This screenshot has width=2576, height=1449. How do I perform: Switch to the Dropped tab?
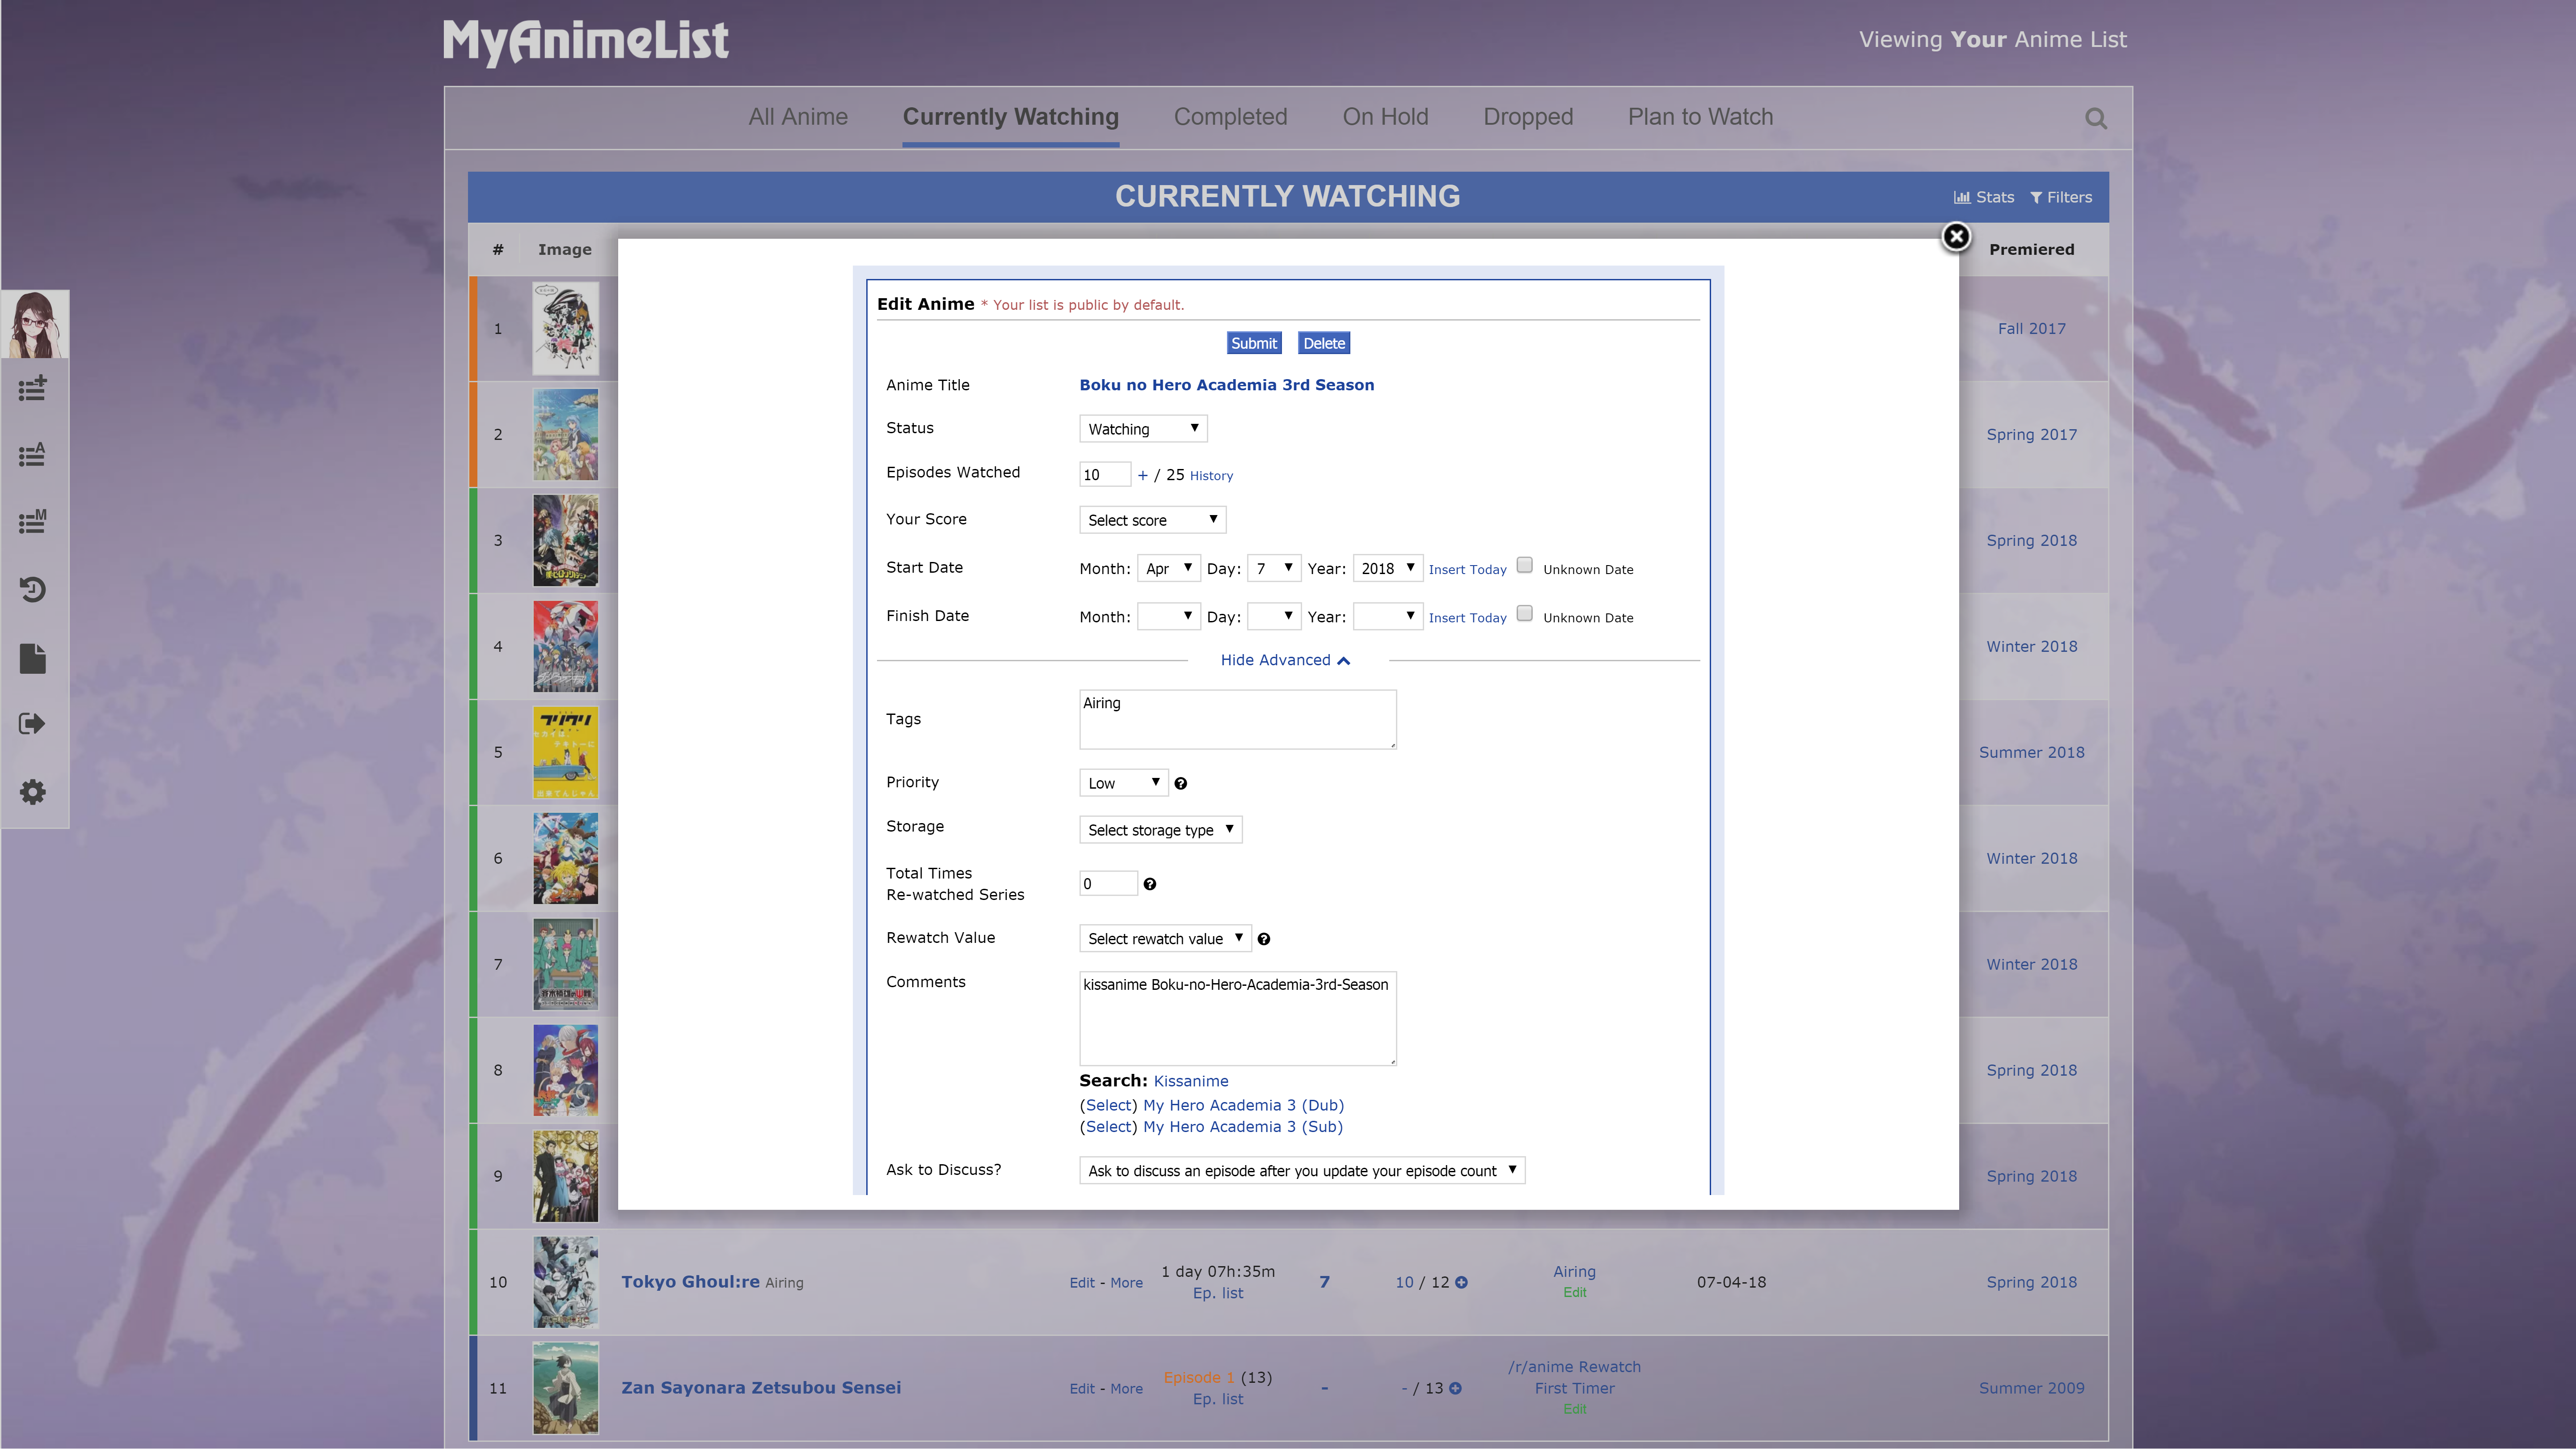pyautogui.click(x=1528, y=117)
